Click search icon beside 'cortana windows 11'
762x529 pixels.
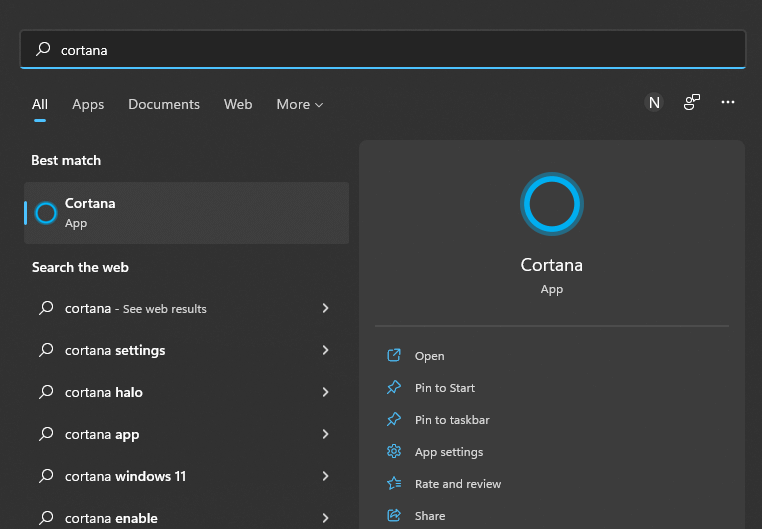46,476
